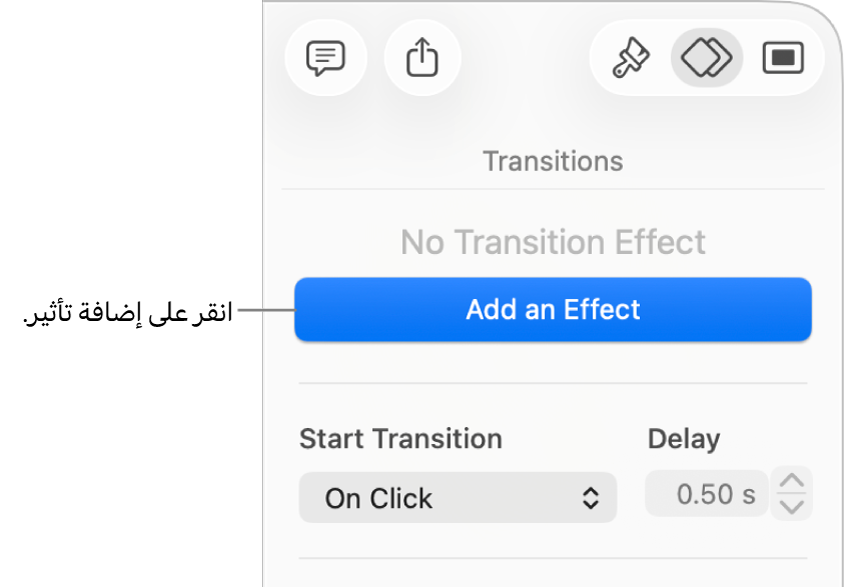Click the divider line below Transitions heading
846x587 pixels.
pos(553,189)
